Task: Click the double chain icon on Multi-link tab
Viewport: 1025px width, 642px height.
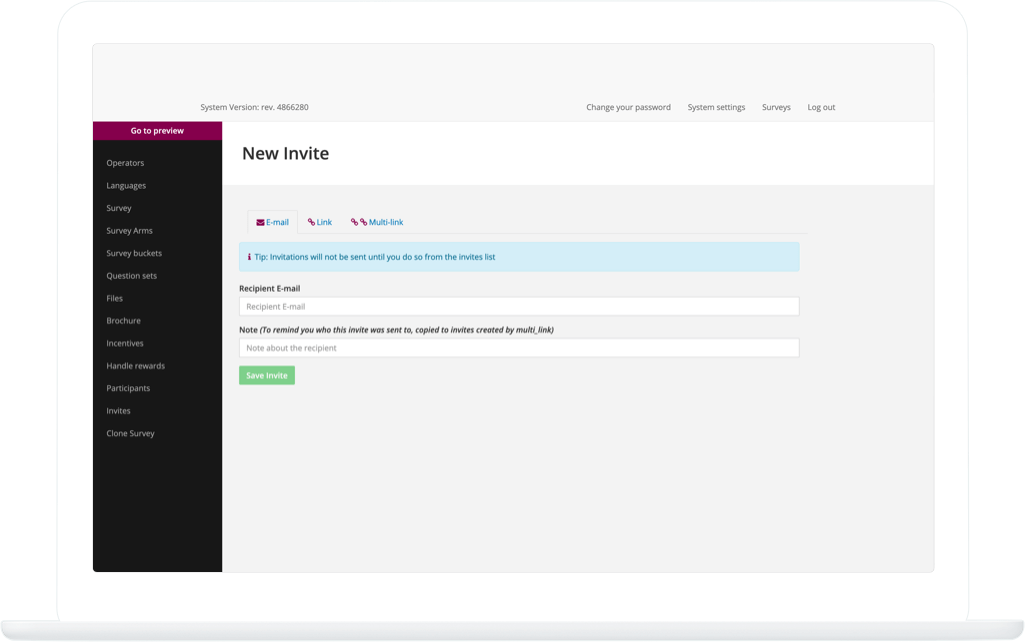Action: 359,222
